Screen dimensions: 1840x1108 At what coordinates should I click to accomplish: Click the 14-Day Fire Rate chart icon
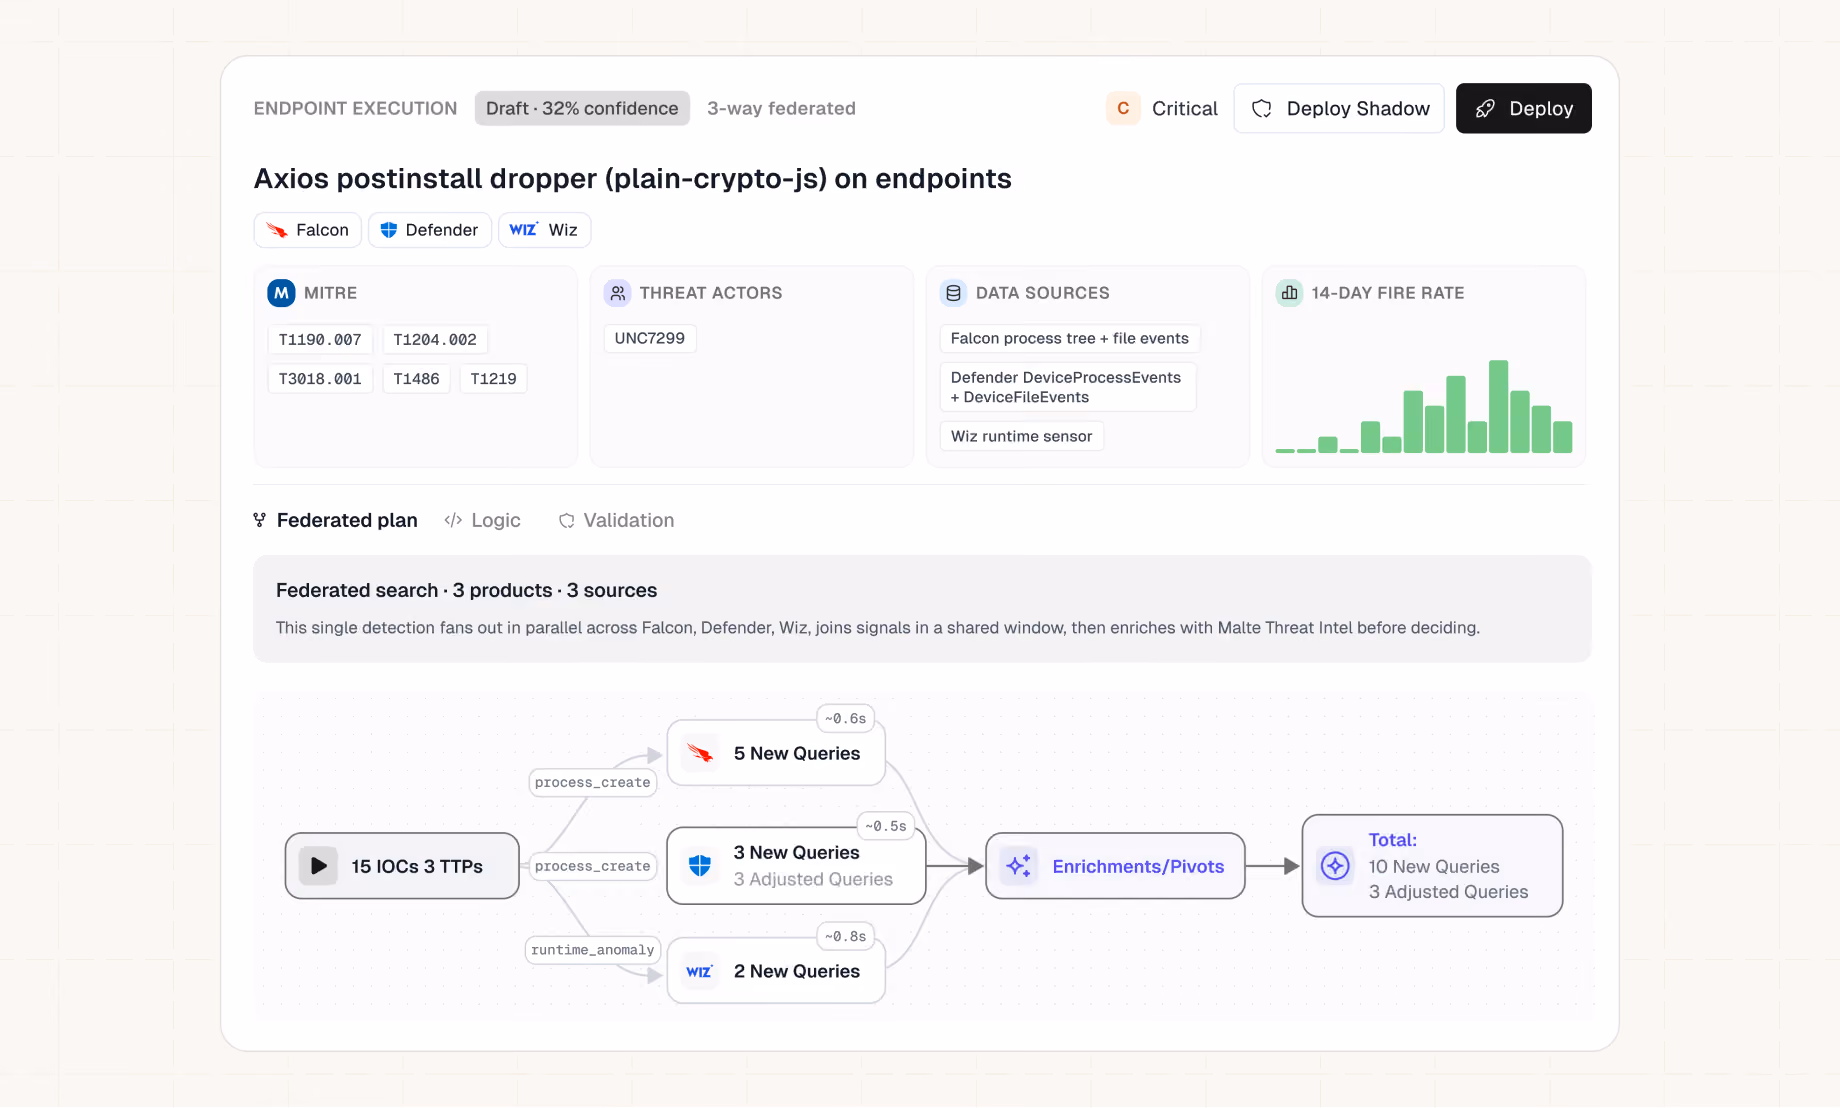(x=1289, y=293)
